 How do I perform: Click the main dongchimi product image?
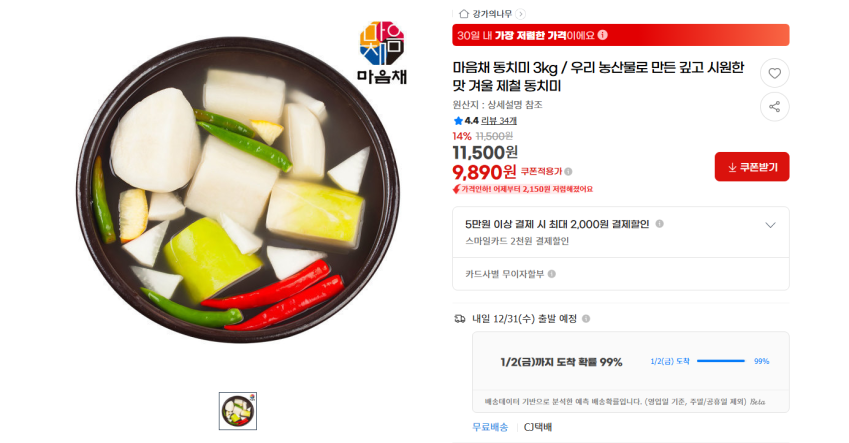point(238,190)
